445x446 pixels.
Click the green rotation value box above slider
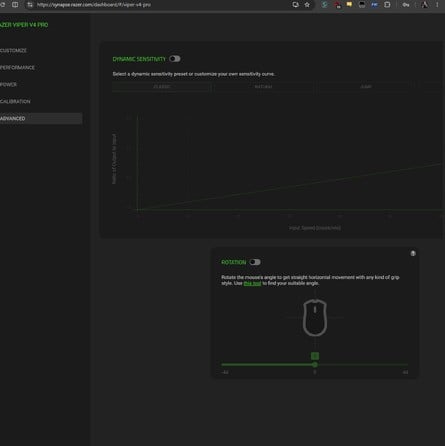pos(315,356)
